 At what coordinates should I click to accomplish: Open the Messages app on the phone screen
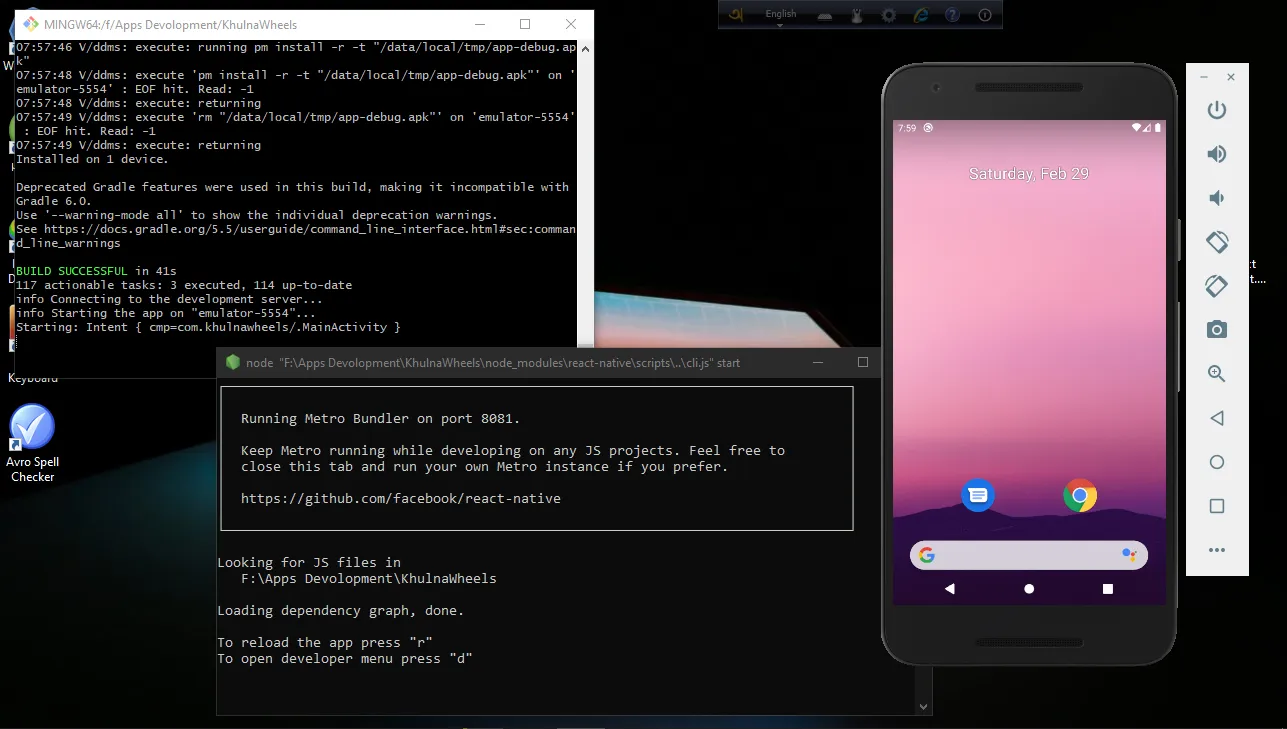pos(978,495)
